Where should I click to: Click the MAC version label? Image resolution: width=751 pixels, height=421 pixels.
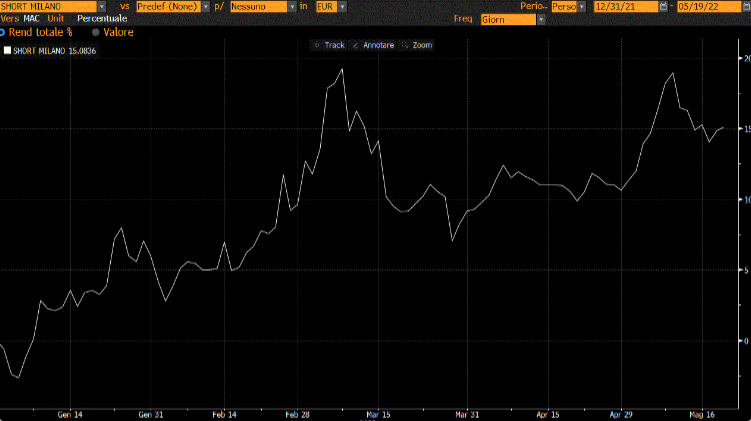32,19
